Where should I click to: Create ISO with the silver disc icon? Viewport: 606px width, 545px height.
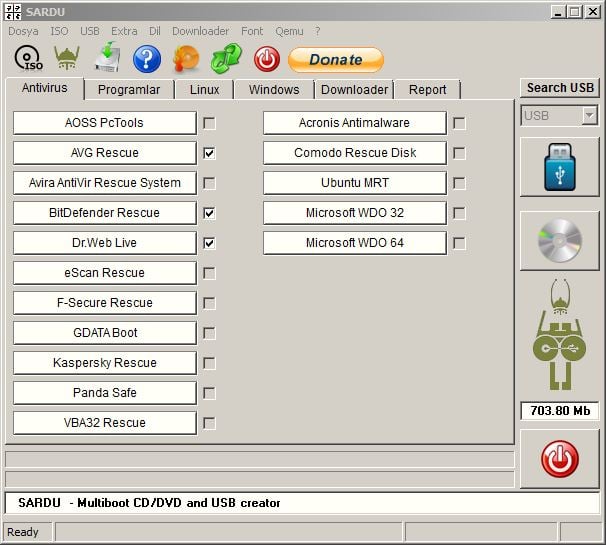(560, 240)
